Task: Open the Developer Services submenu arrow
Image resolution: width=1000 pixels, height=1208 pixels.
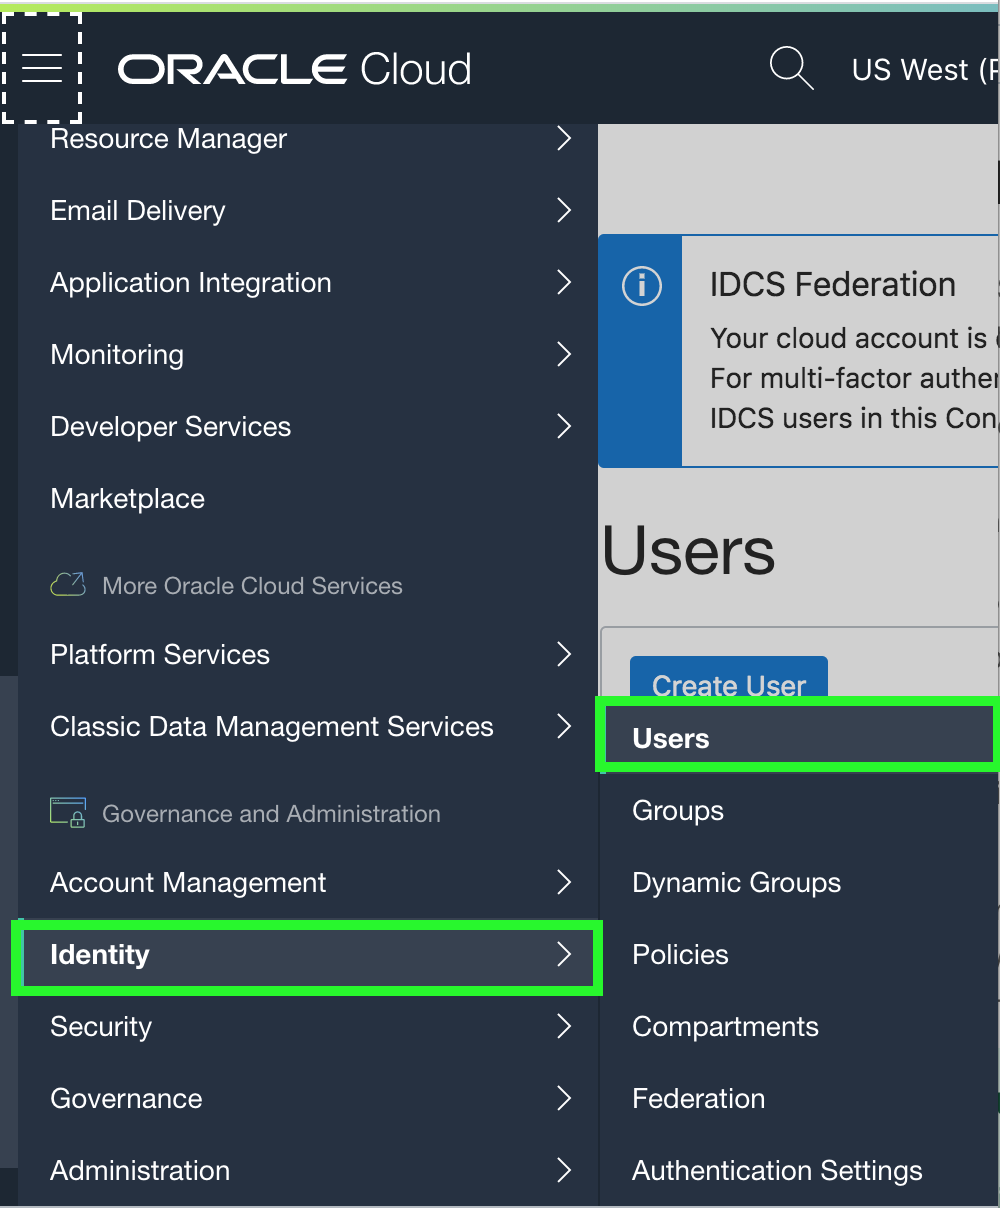Action: pos(564,426)
